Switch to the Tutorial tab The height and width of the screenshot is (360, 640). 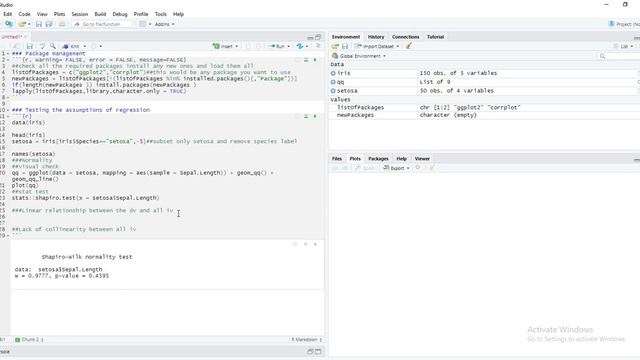[x=435, y=37]
